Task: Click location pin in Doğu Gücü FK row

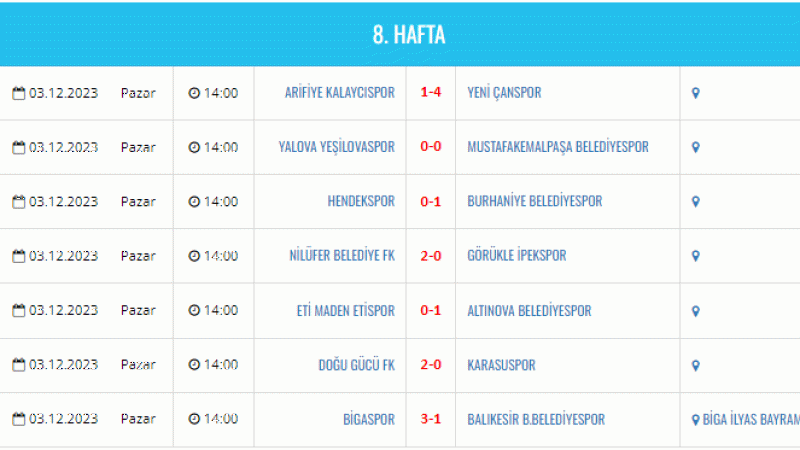Action: [695, 366]
